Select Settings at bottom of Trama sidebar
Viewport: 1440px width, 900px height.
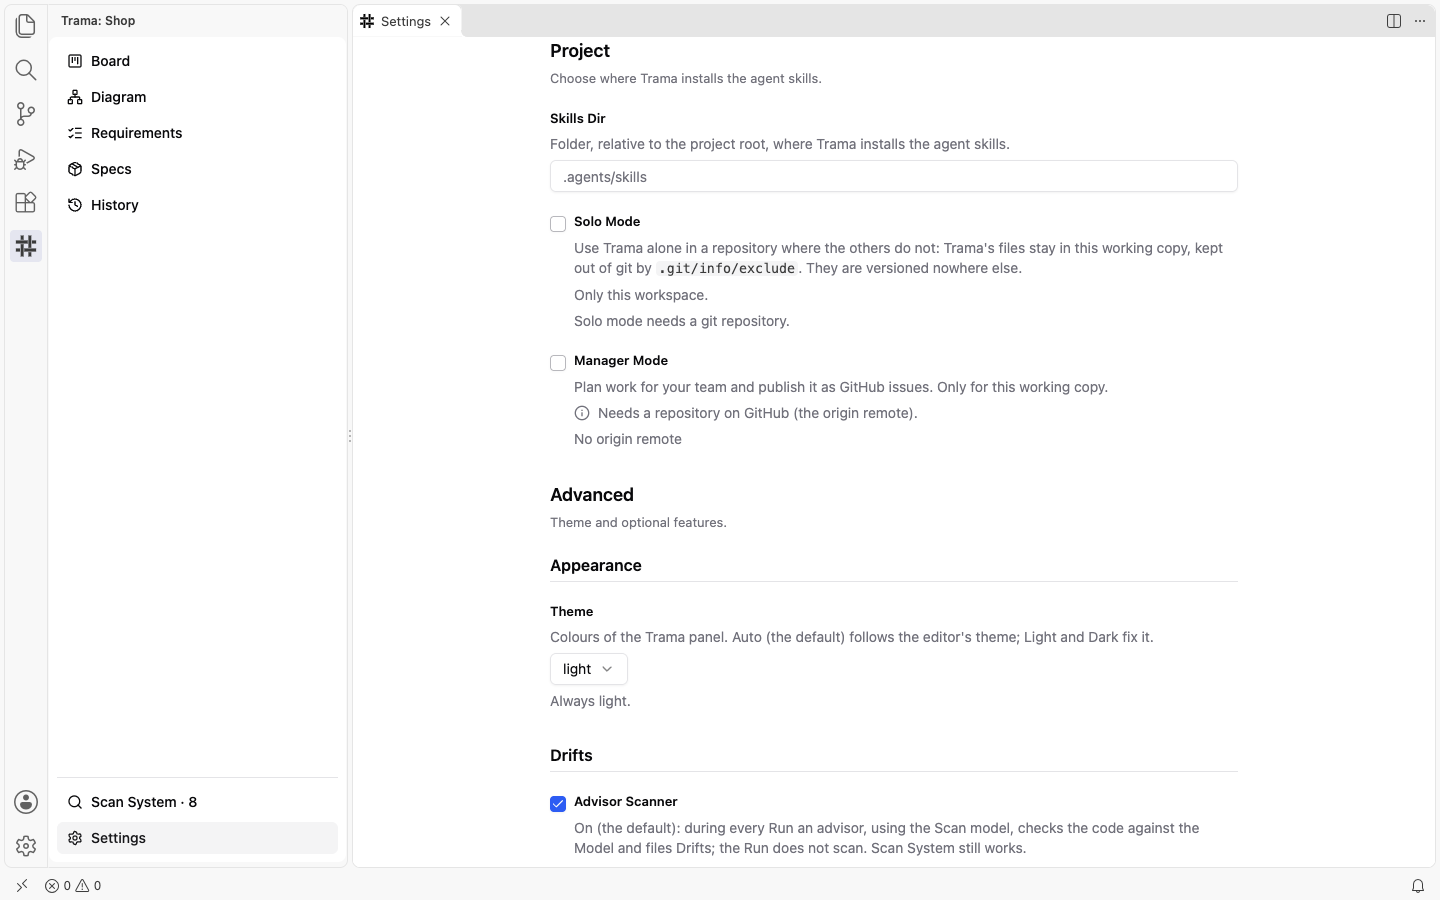[197, 838]
